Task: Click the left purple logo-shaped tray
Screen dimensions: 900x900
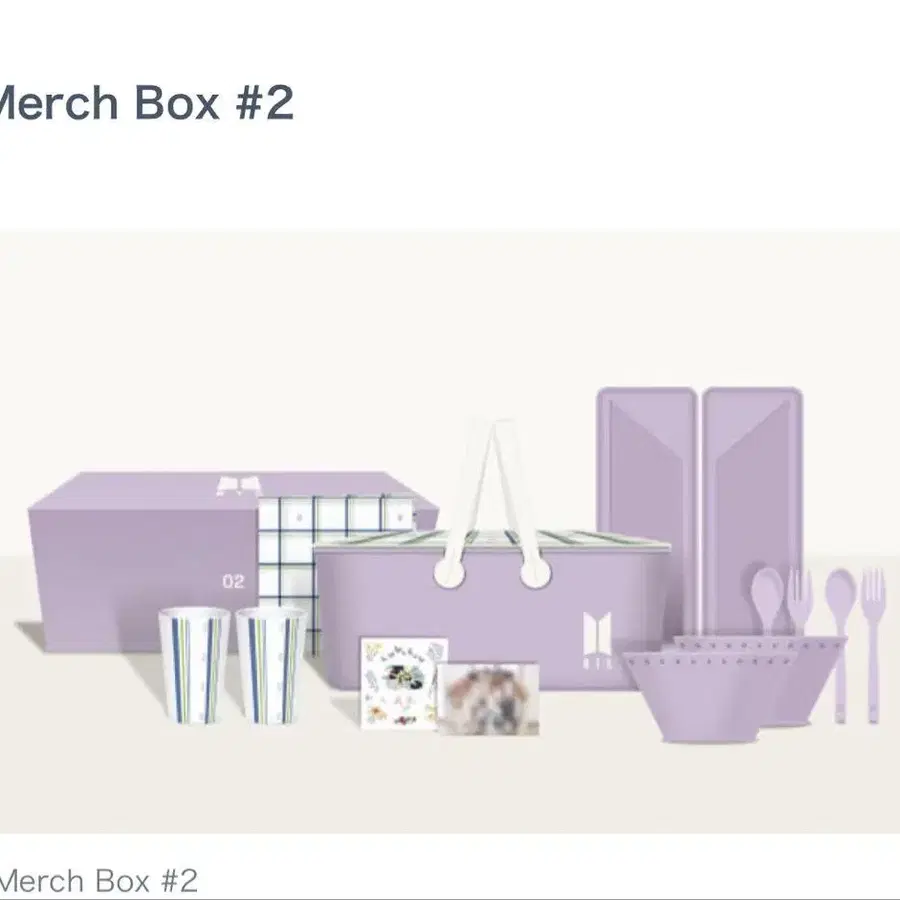Action: pyautogui.click(x=647, y=505)
